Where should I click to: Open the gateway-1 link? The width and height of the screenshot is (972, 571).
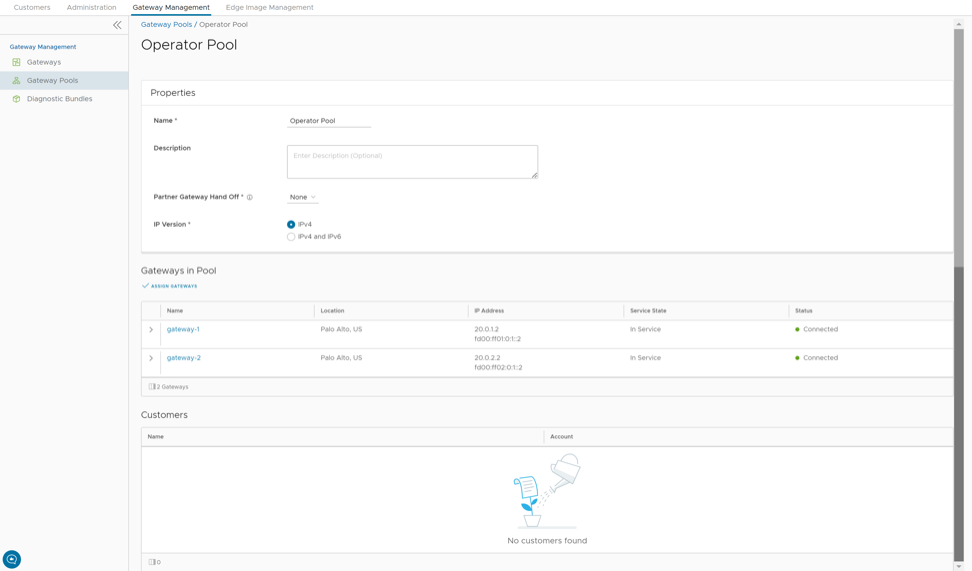183,330
